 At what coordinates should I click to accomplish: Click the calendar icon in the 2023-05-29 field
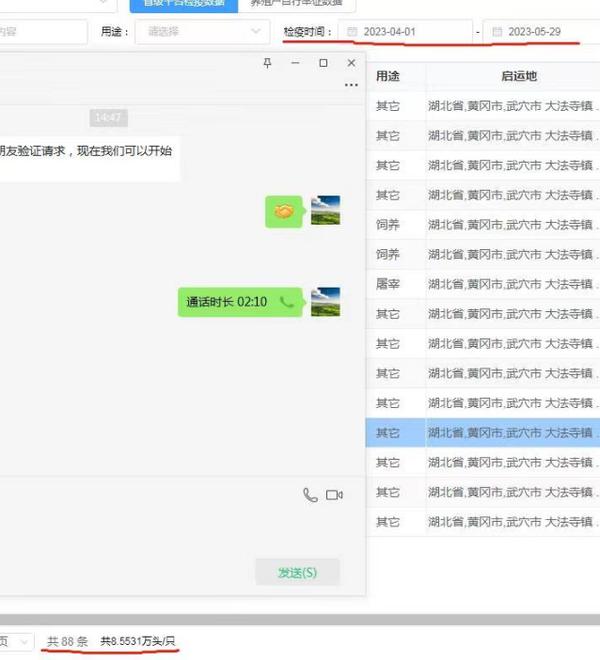[497, 32]
